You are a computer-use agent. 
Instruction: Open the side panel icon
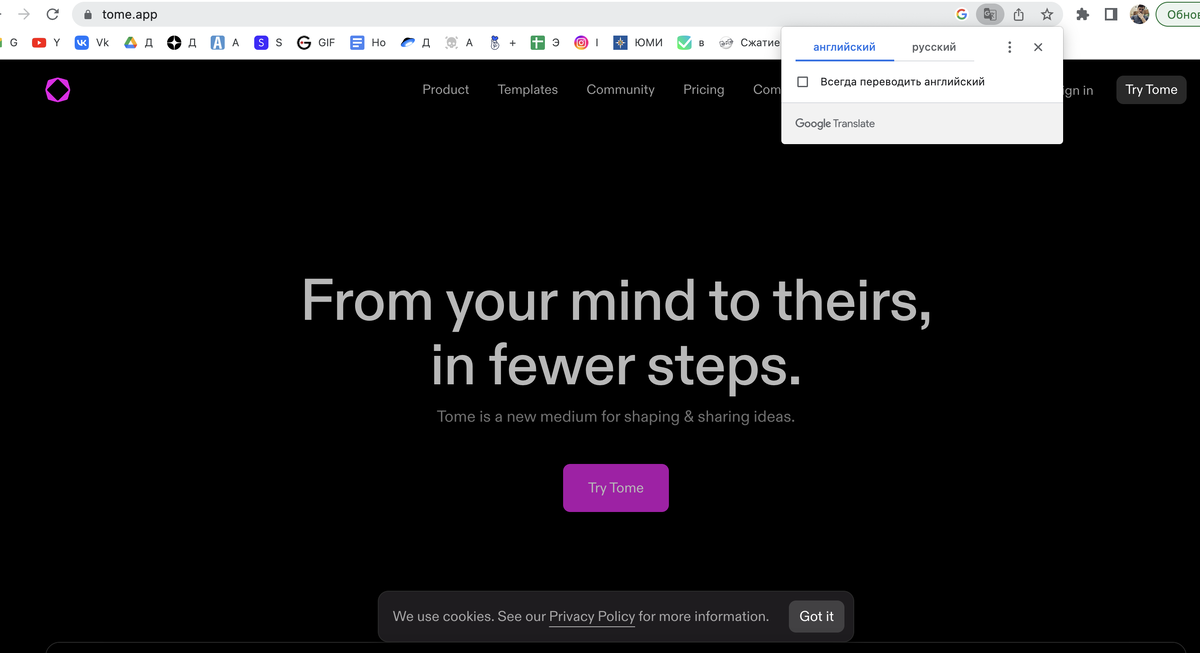[x=1111, y=15]
